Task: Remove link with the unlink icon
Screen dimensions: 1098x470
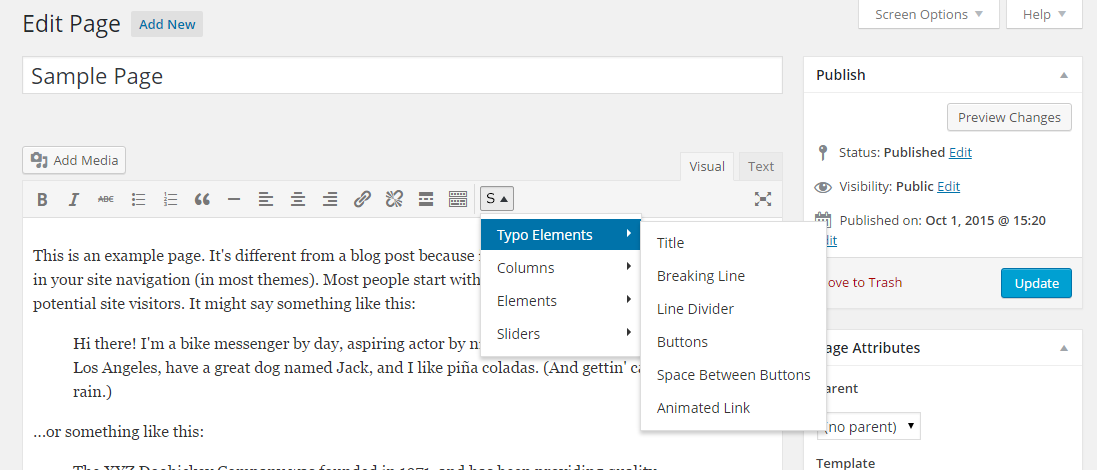Action: [x=394, y=200]
